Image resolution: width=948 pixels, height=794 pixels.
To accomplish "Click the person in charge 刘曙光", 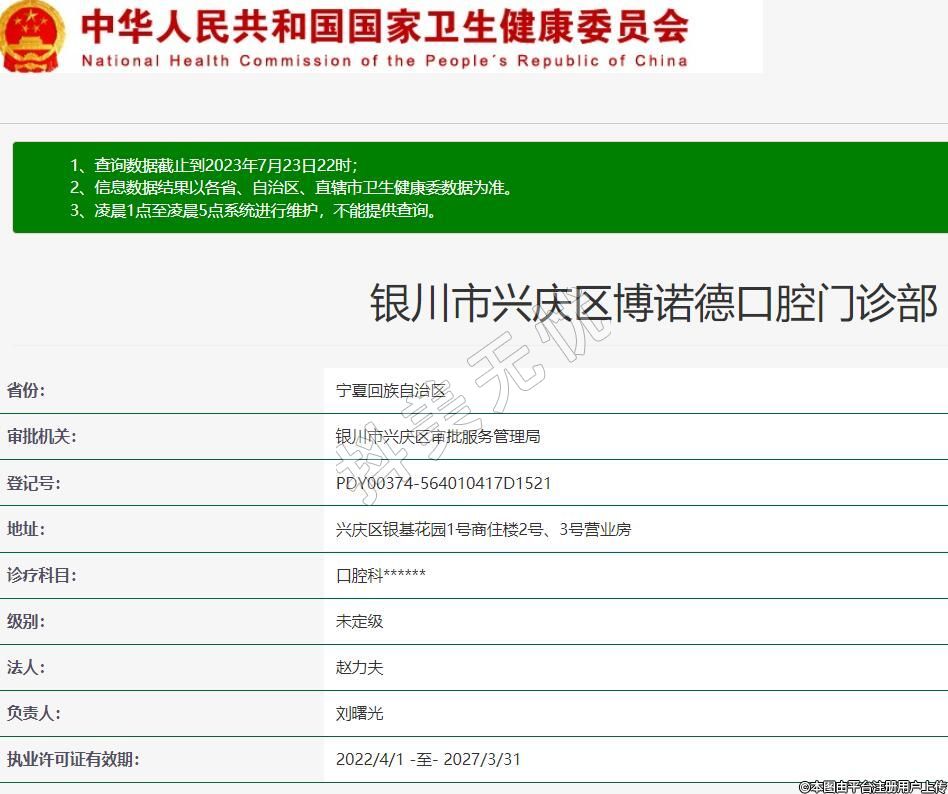I will pos(359,713).
